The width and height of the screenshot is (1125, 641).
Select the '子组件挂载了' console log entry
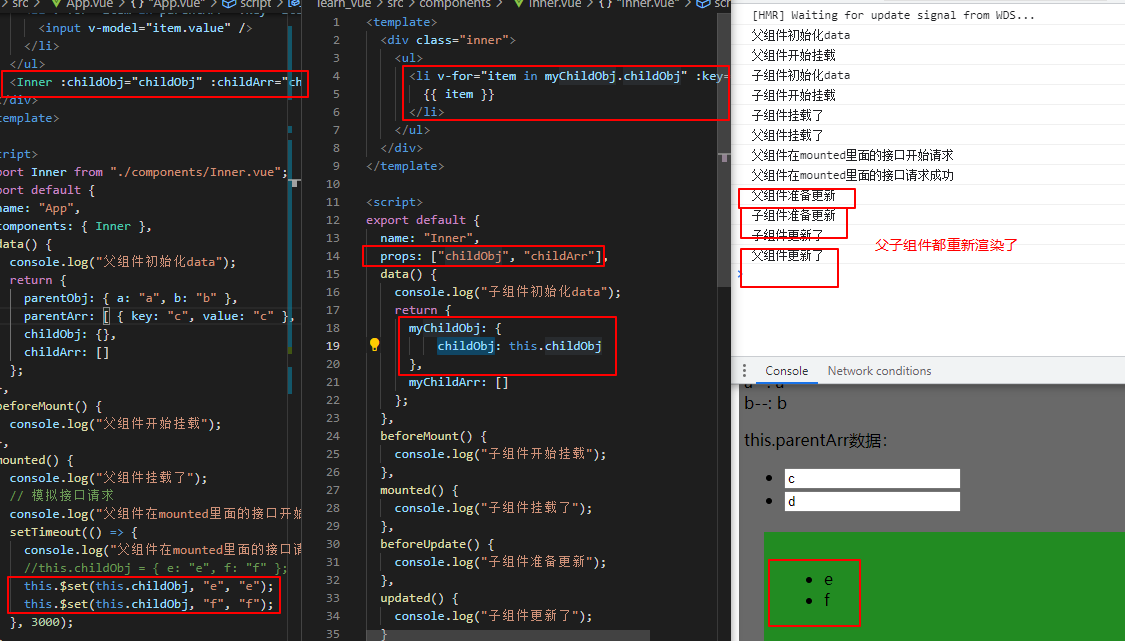click(787, 116)
